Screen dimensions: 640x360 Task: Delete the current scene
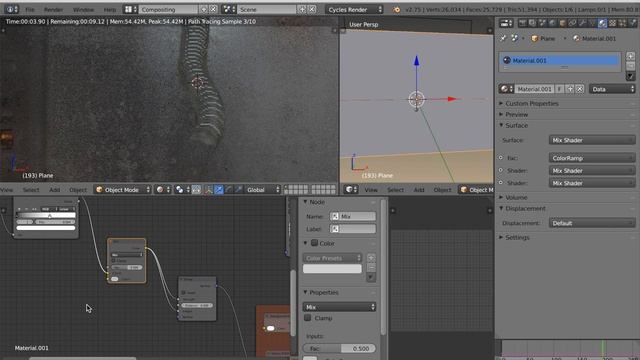click(x=311, y=9)
